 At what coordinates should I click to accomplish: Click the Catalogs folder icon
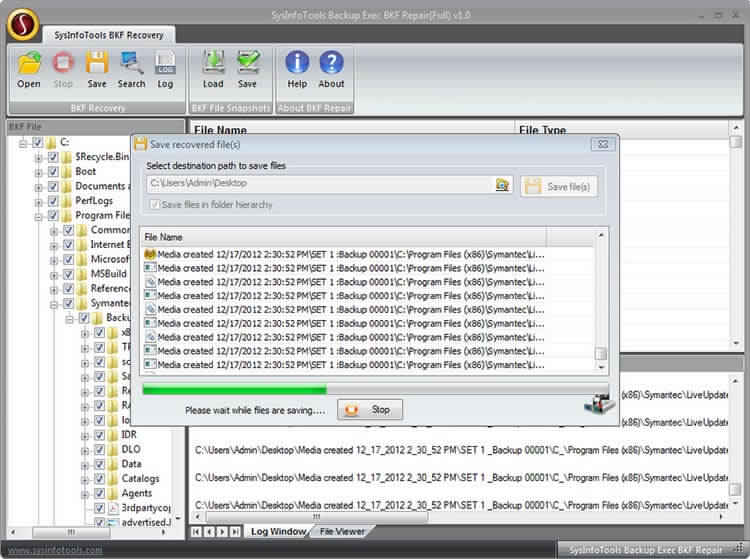(x=113, y=479)
